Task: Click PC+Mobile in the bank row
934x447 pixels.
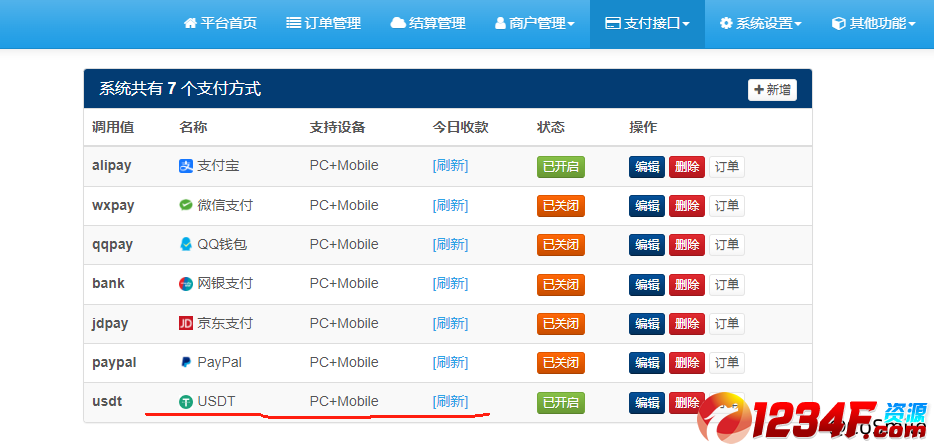Action: [x=344, y=284]
